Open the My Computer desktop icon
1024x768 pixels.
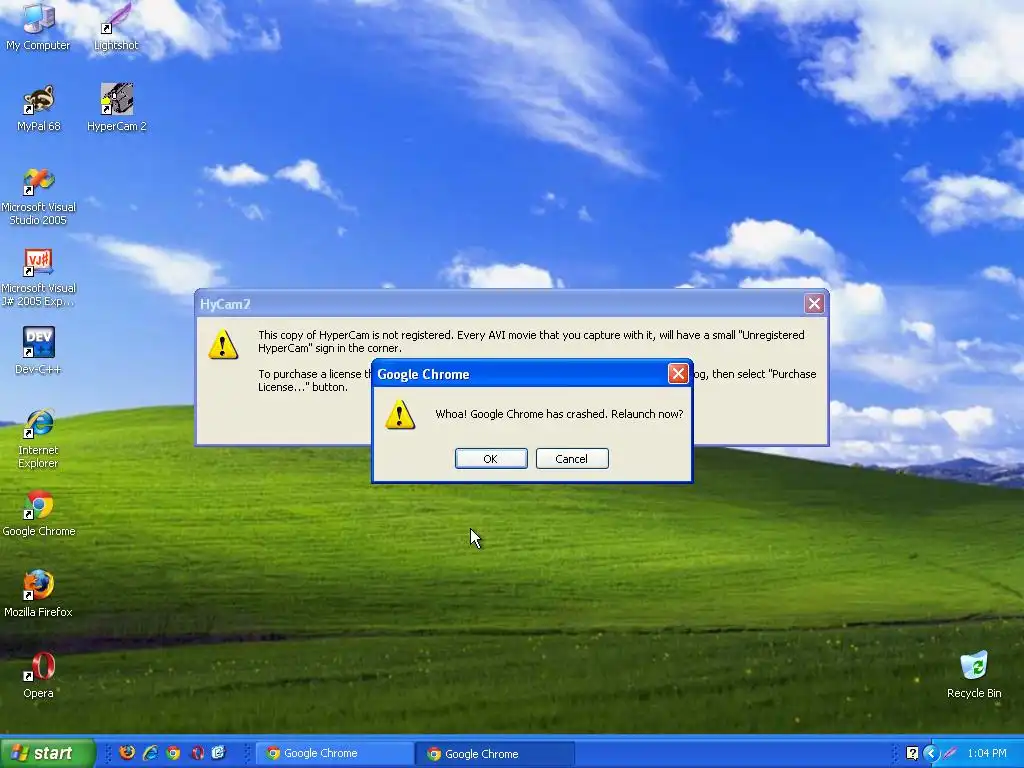click(x=38, y=26)
